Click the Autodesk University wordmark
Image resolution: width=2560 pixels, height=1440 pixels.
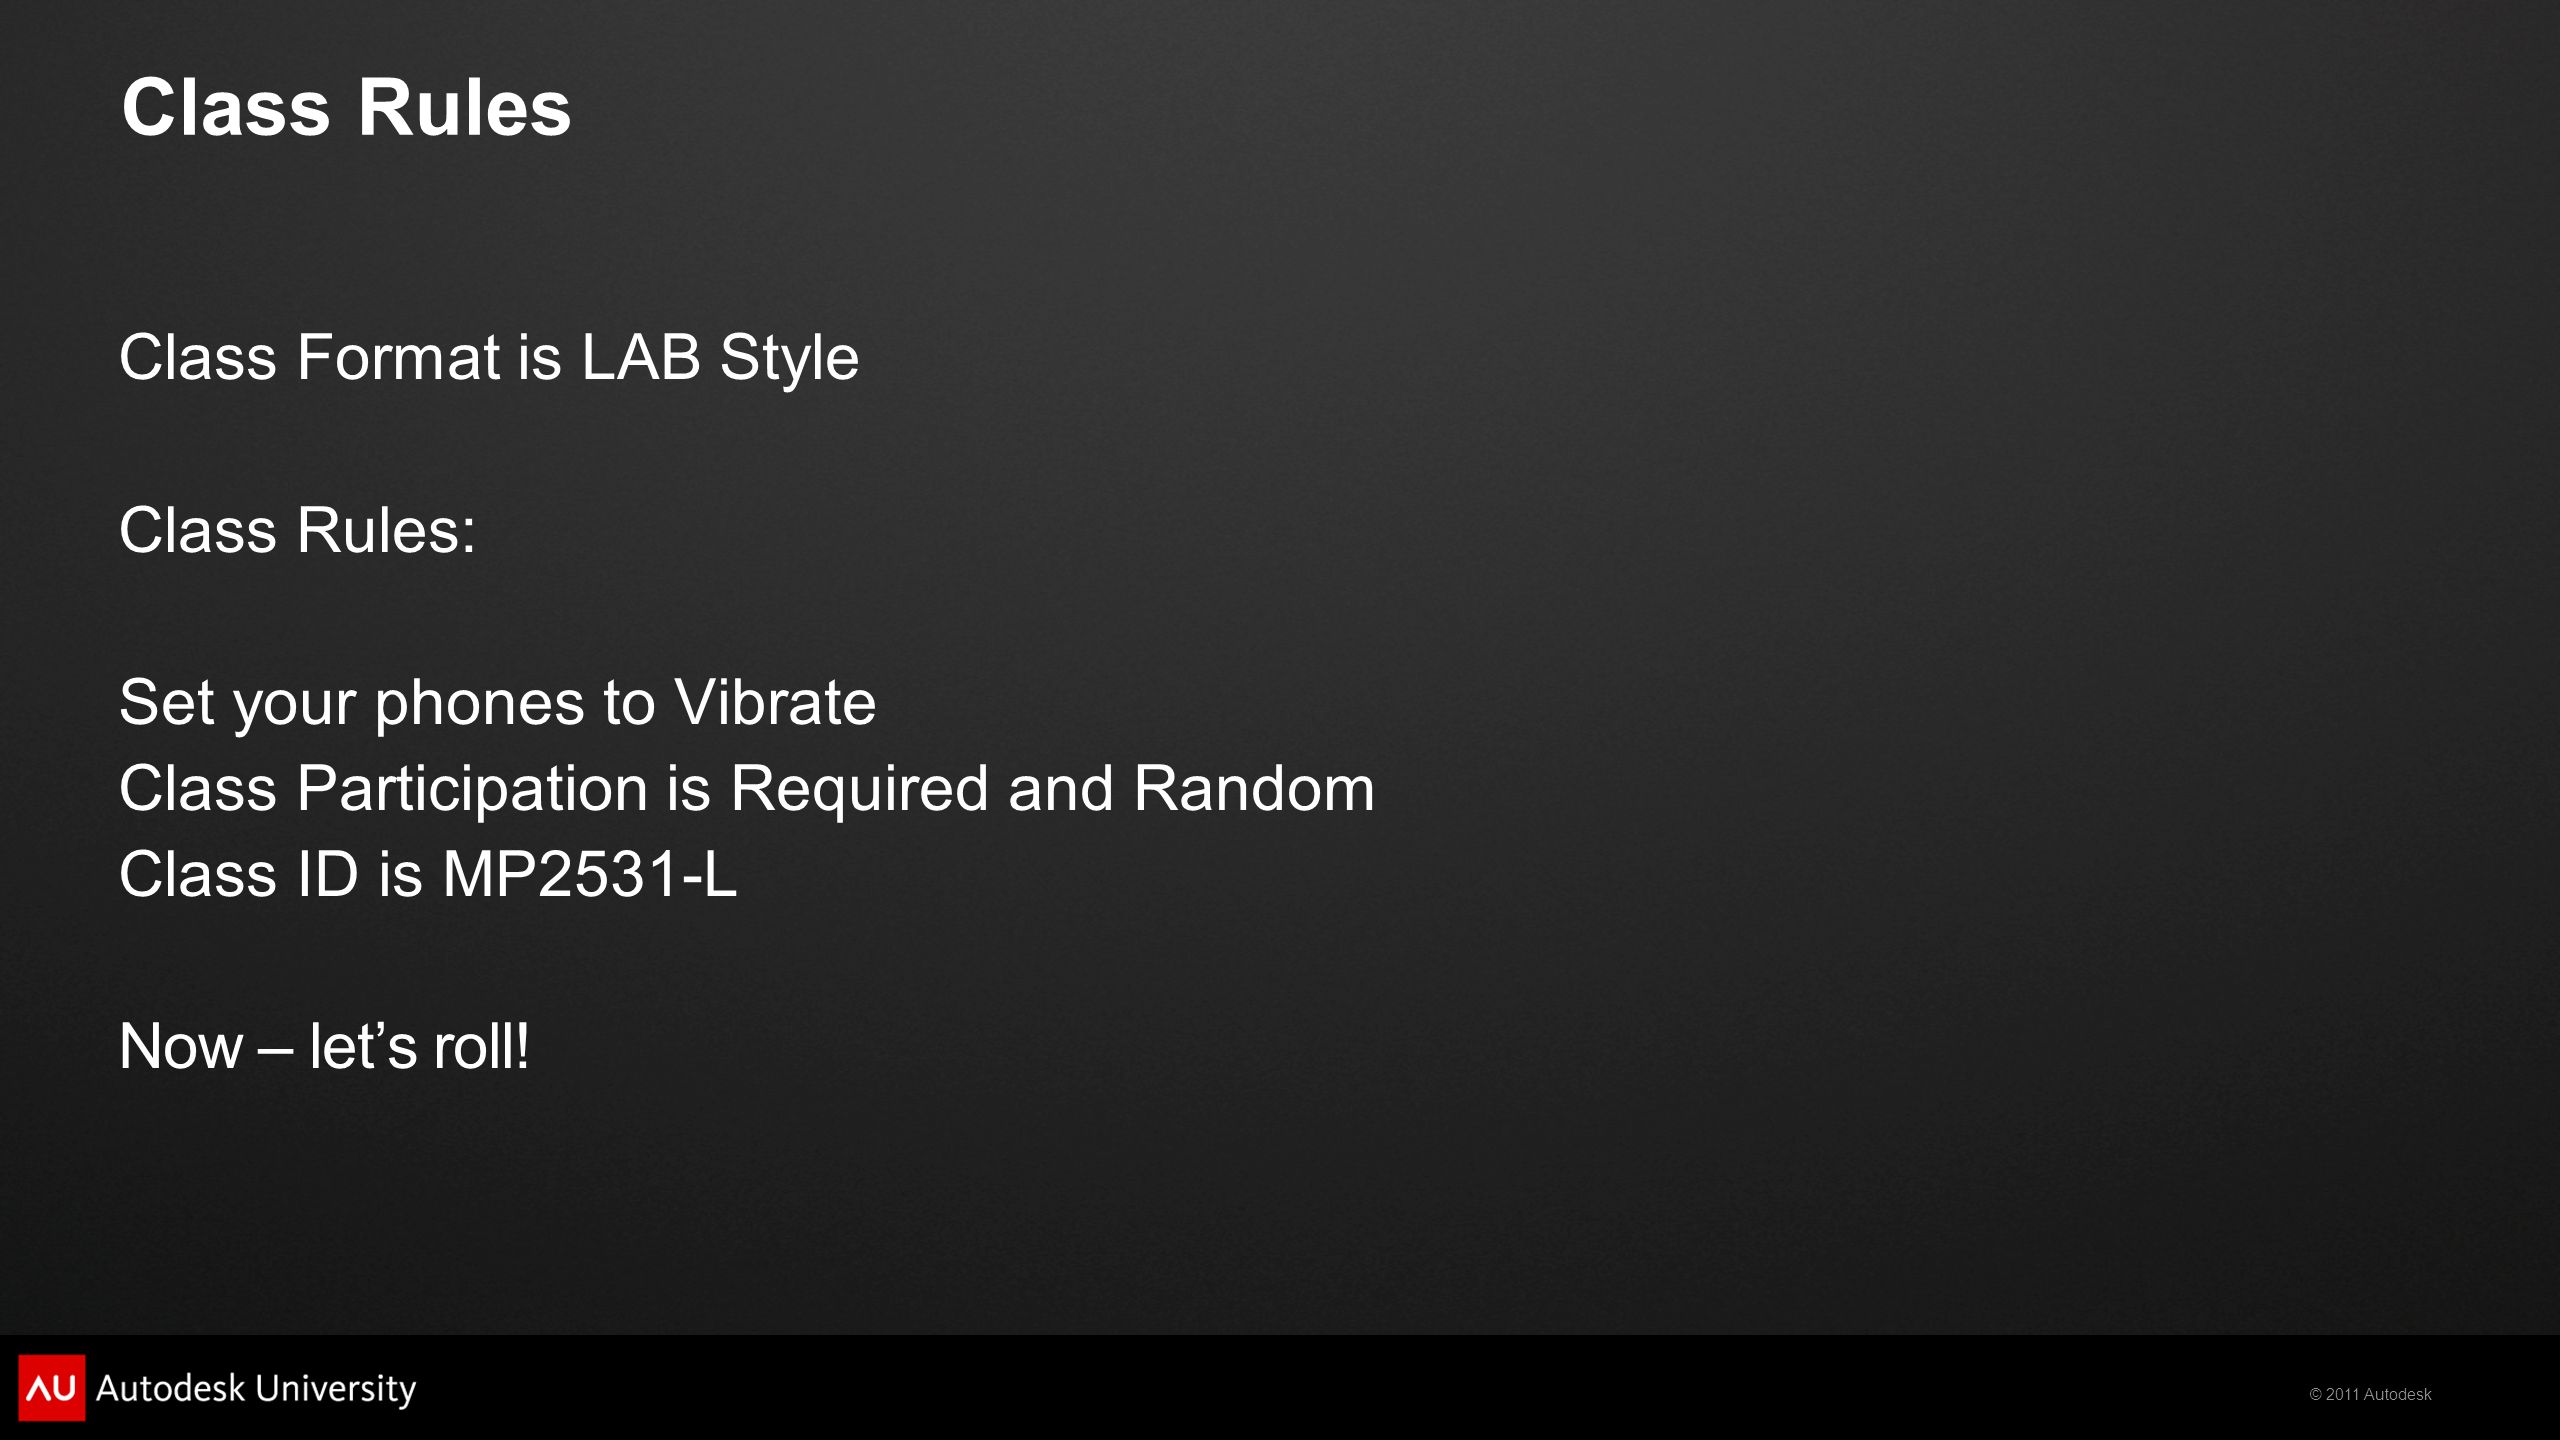coord(256,1389)
